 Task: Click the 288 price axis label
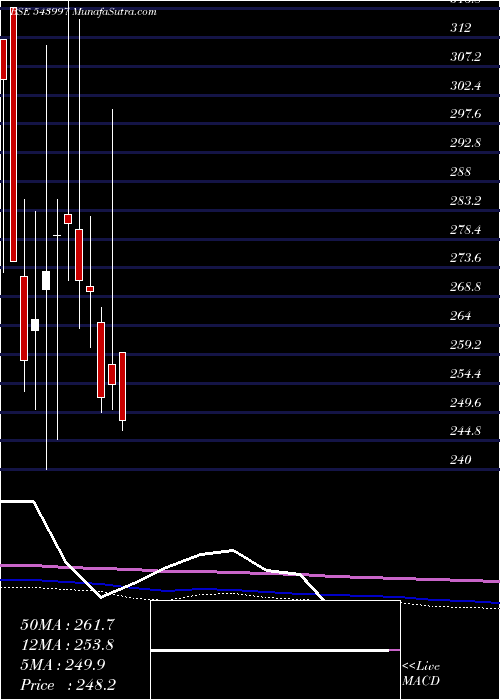click(x=461, y=172)
